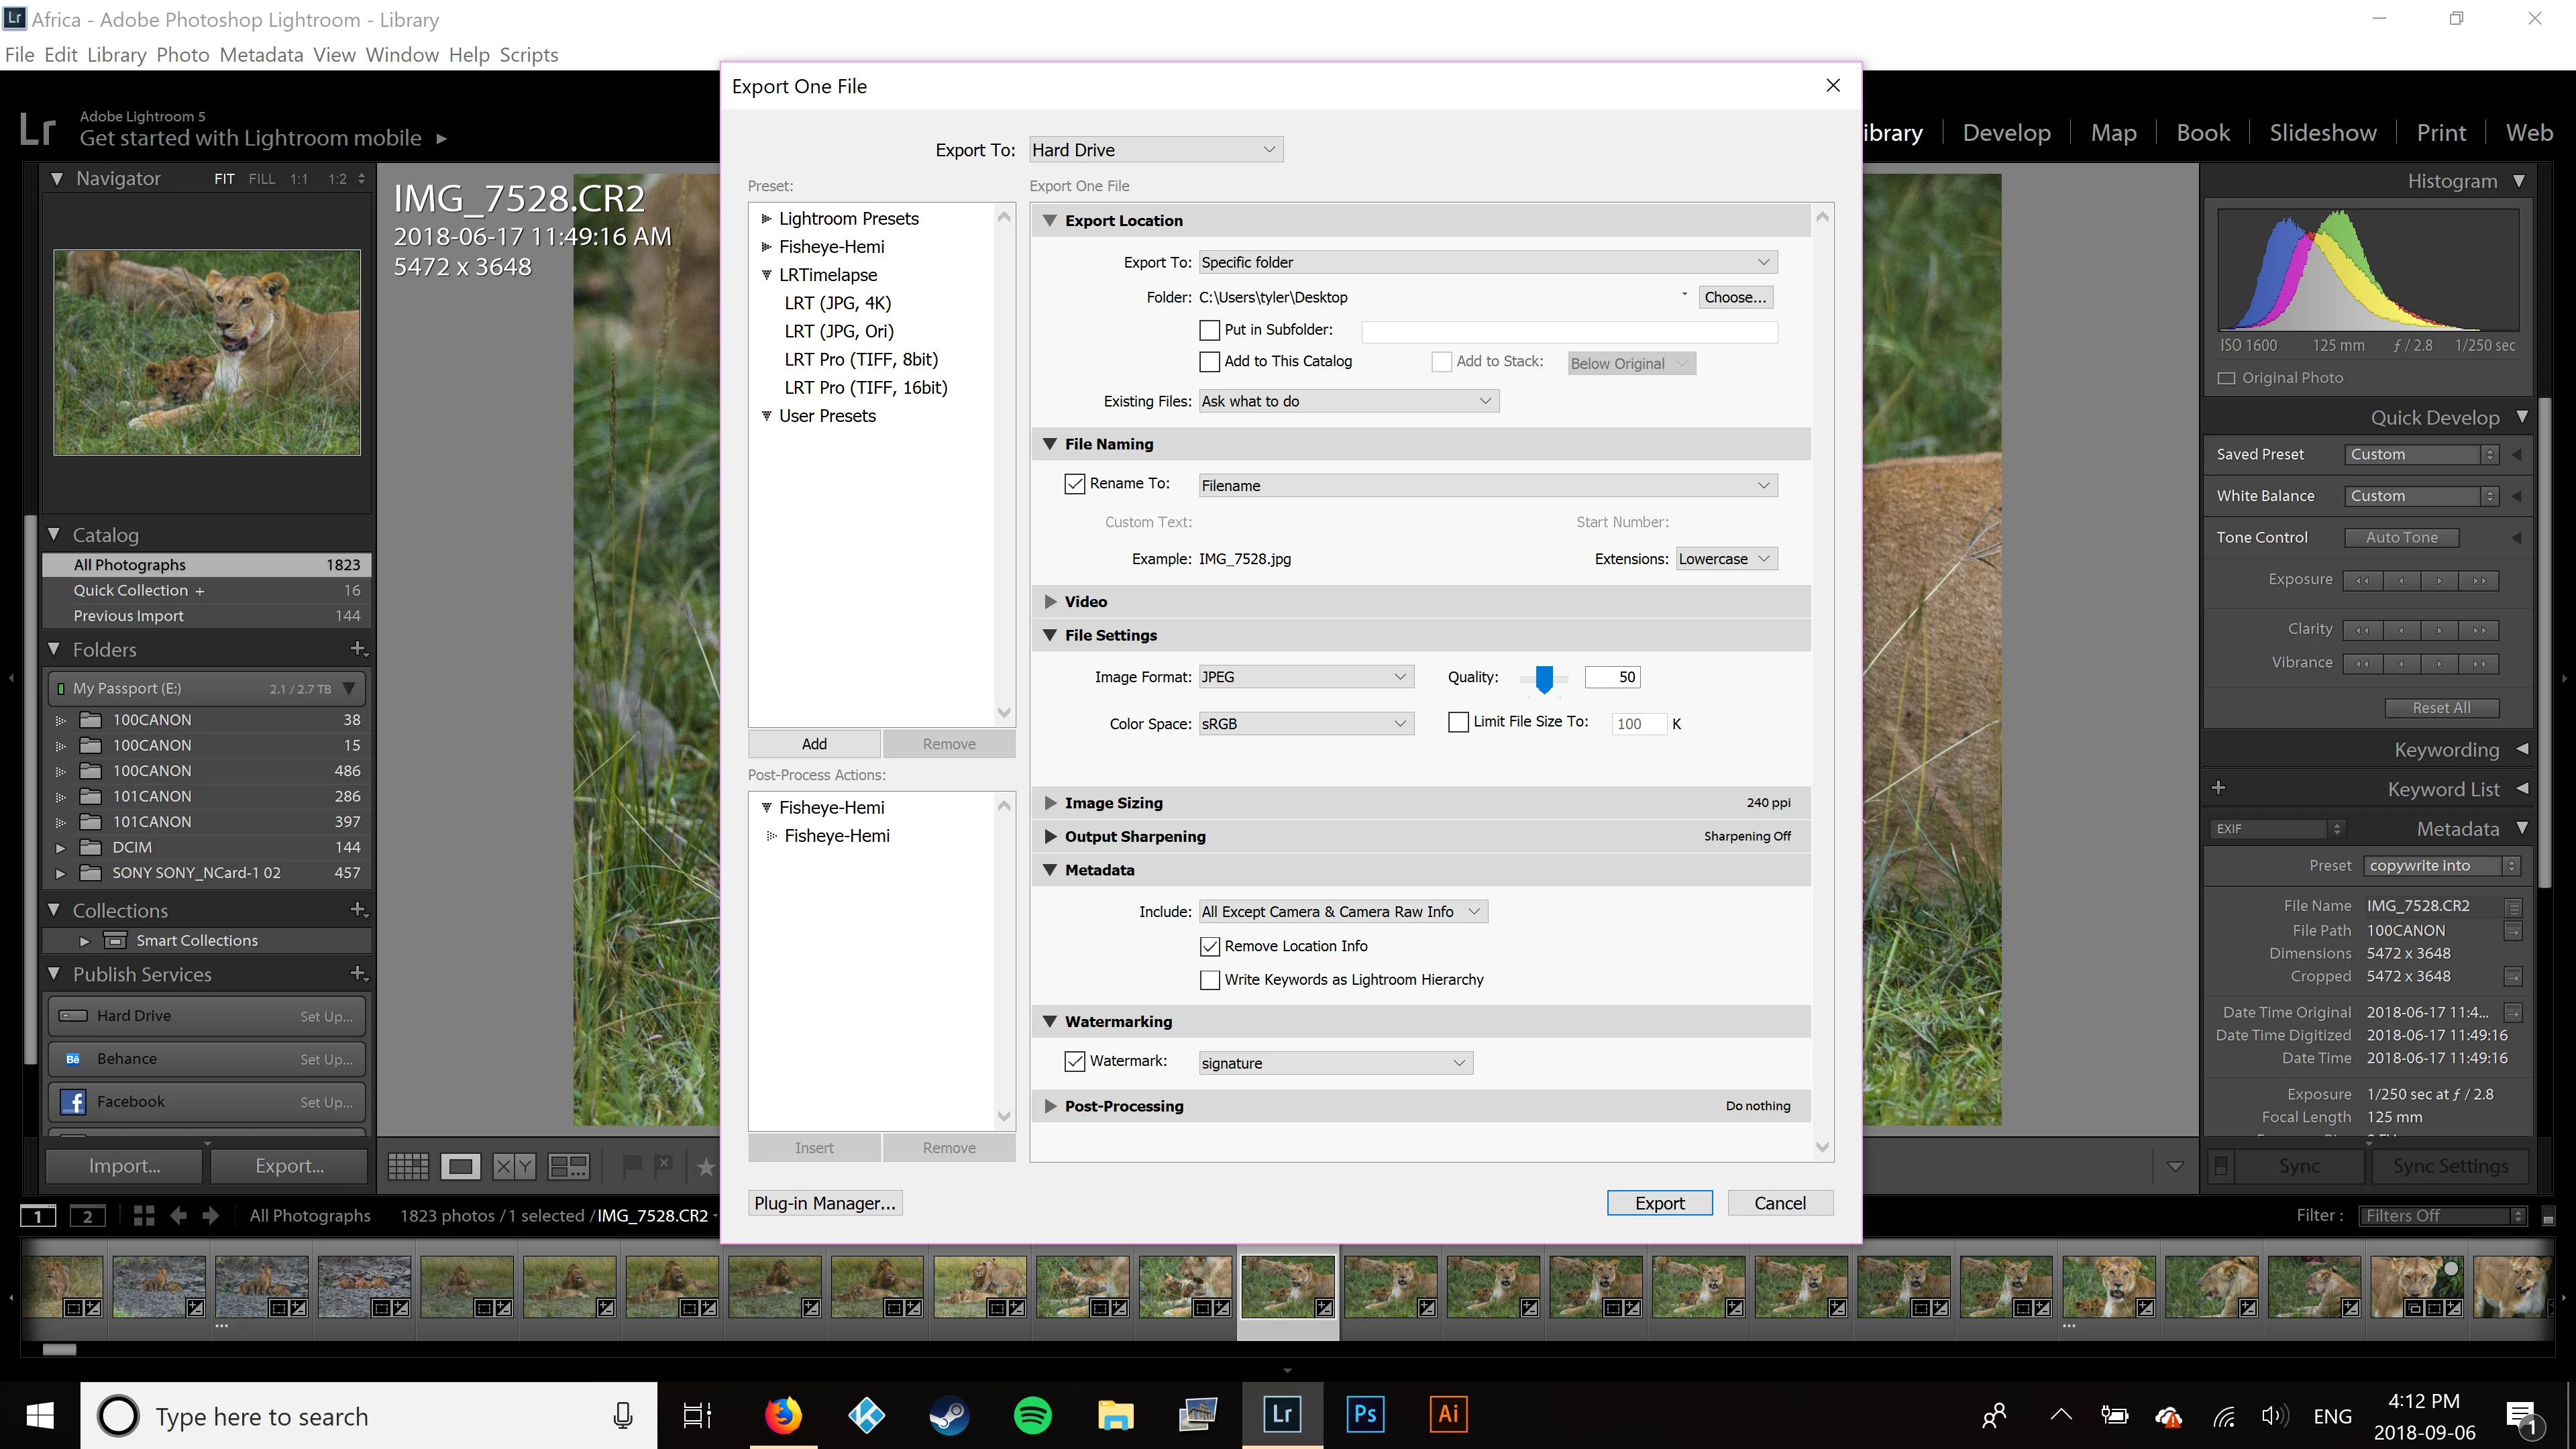The width and height of the screenshot is (2576, 1449).
Task: Click the JPEG Quality slider handle
Action: (x=1544, y=679)
